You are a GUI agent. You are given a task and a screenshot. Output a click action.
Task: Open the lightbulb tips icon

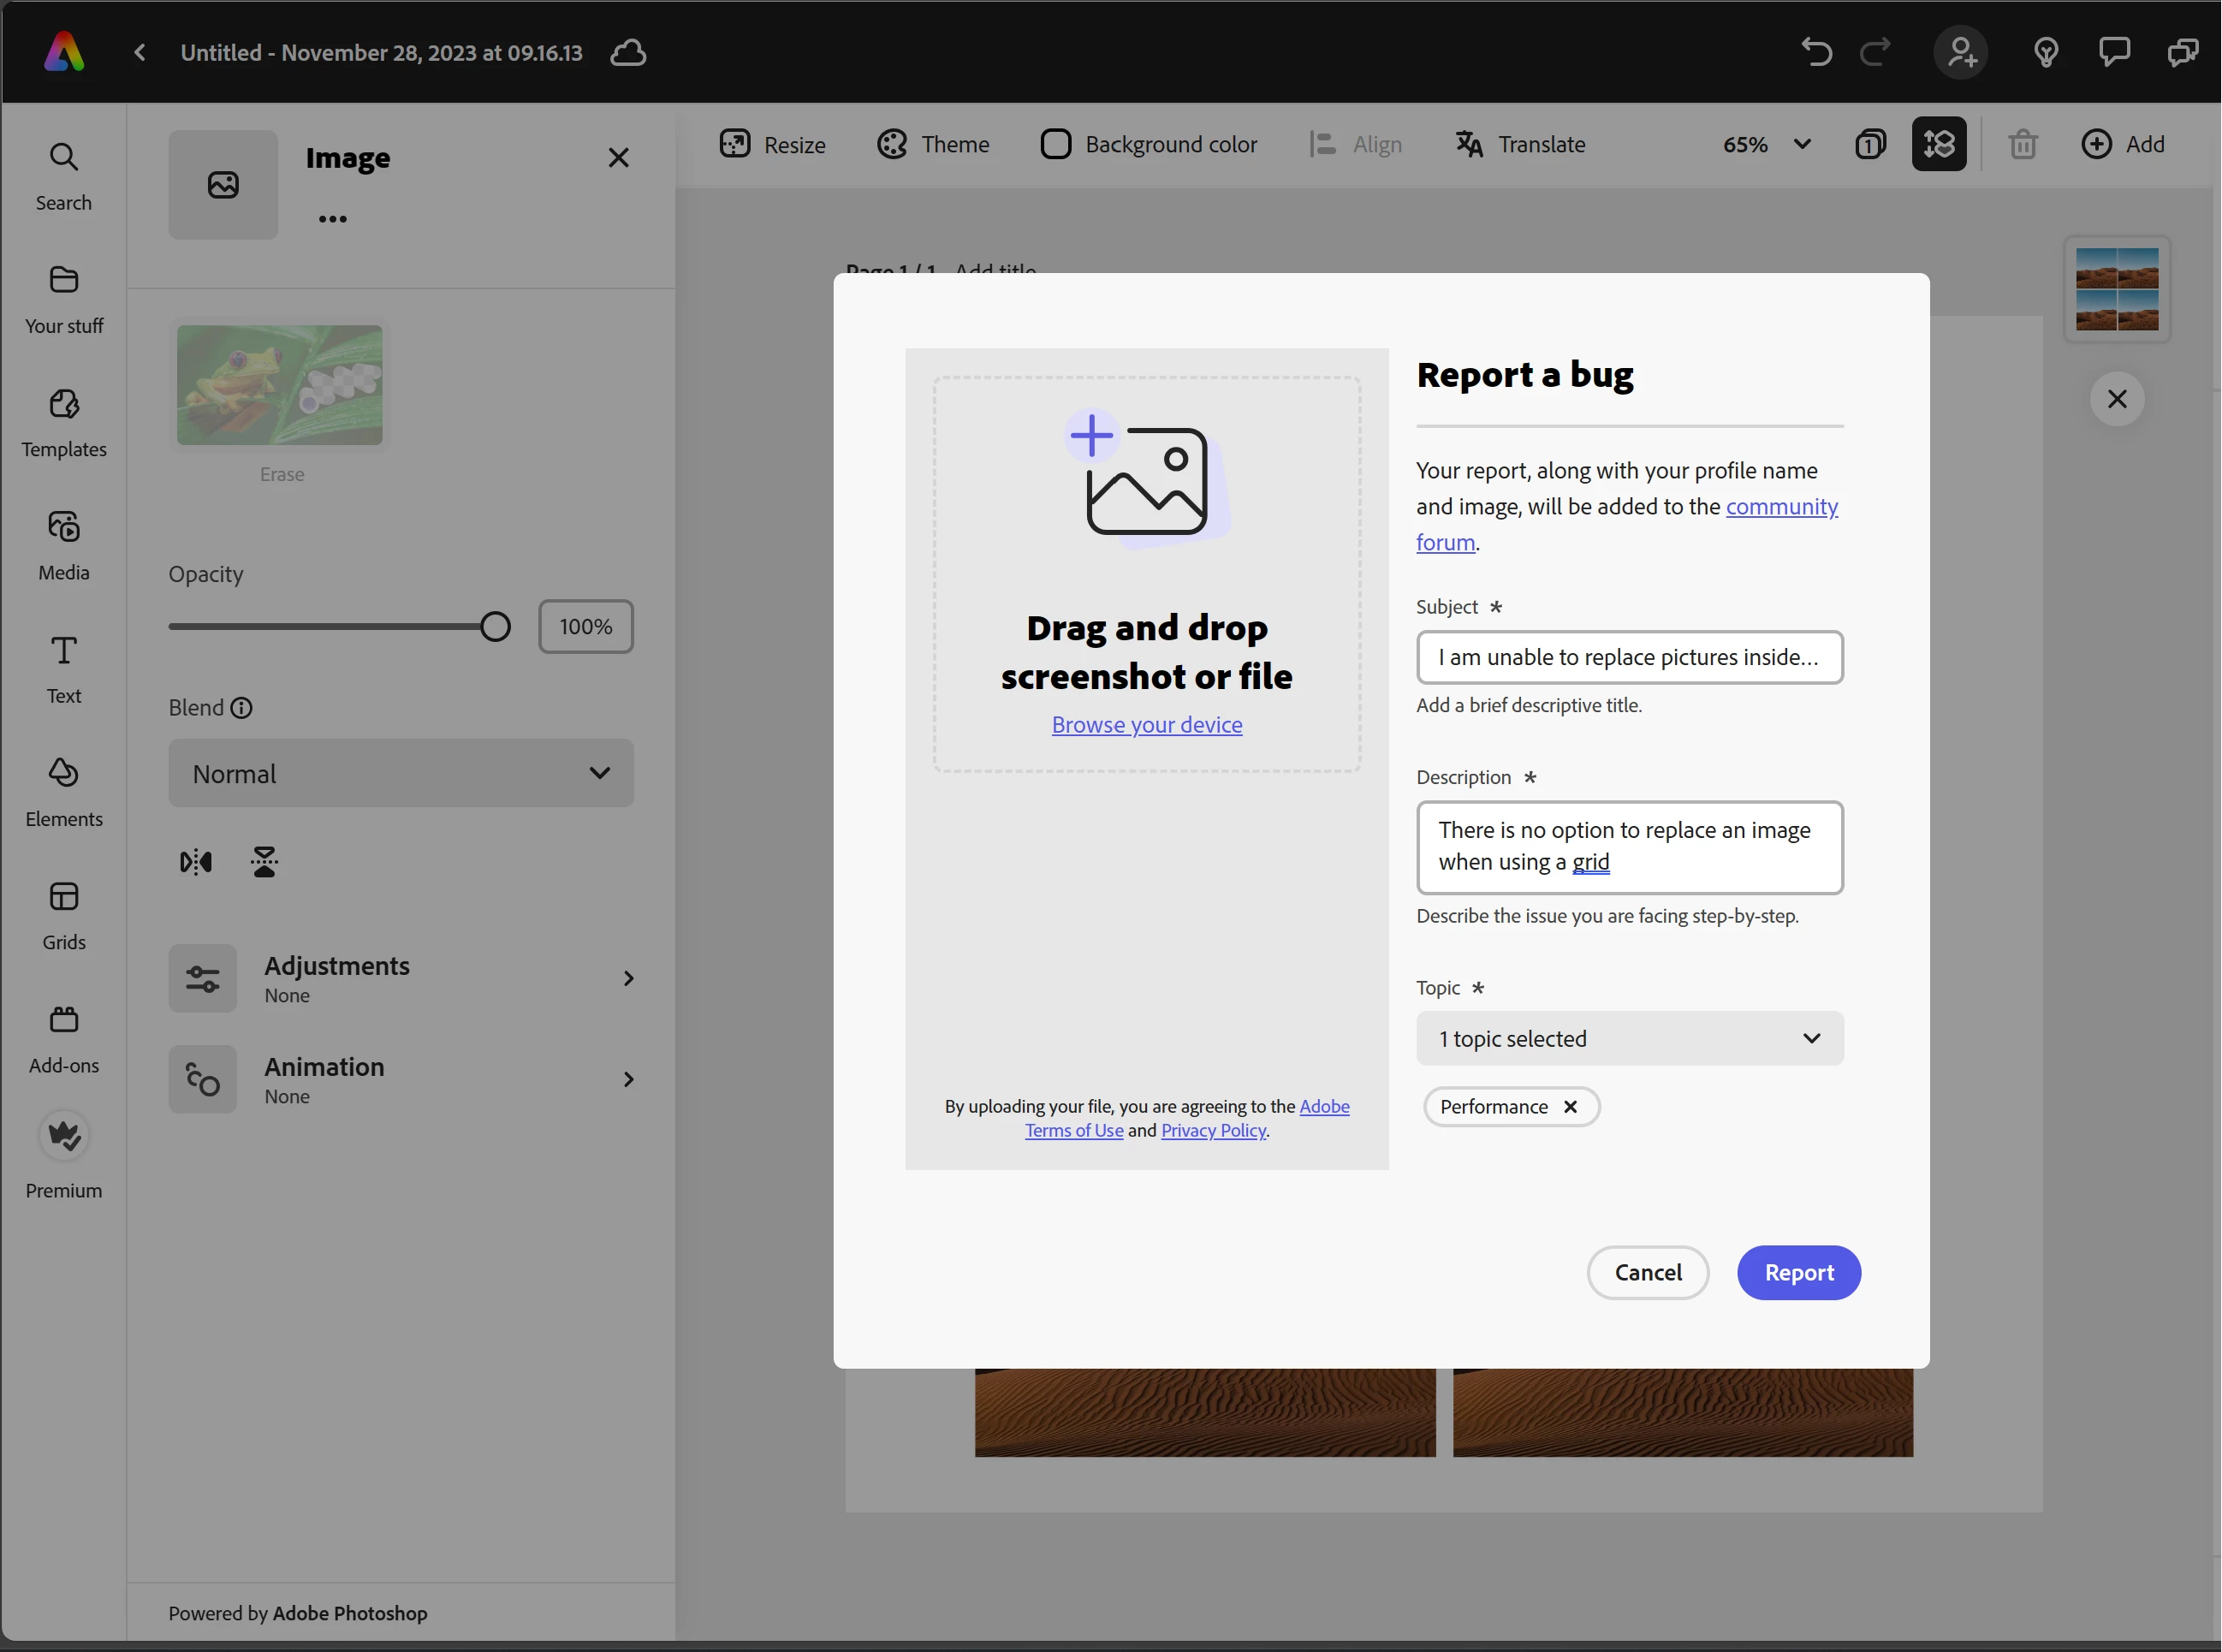[x=2046, y=52]
